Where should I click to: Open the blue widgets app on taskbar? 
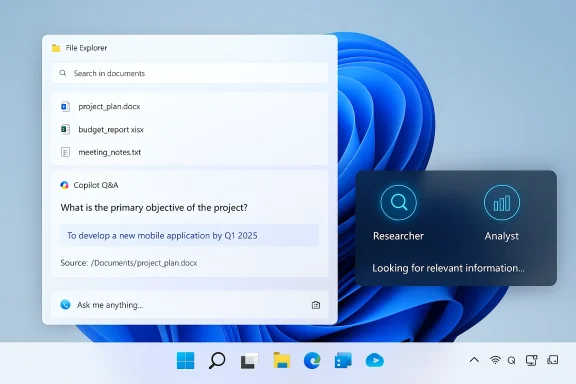point(343,360)
